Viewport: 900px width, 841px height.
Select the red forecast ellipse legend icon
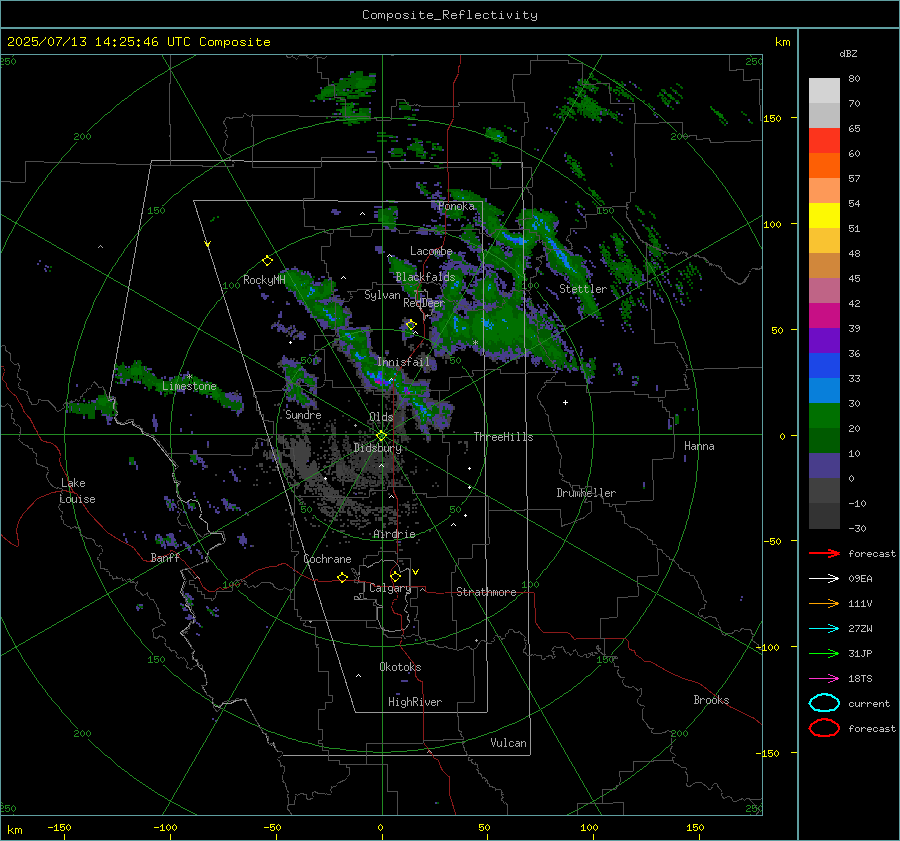pos(824,728)
